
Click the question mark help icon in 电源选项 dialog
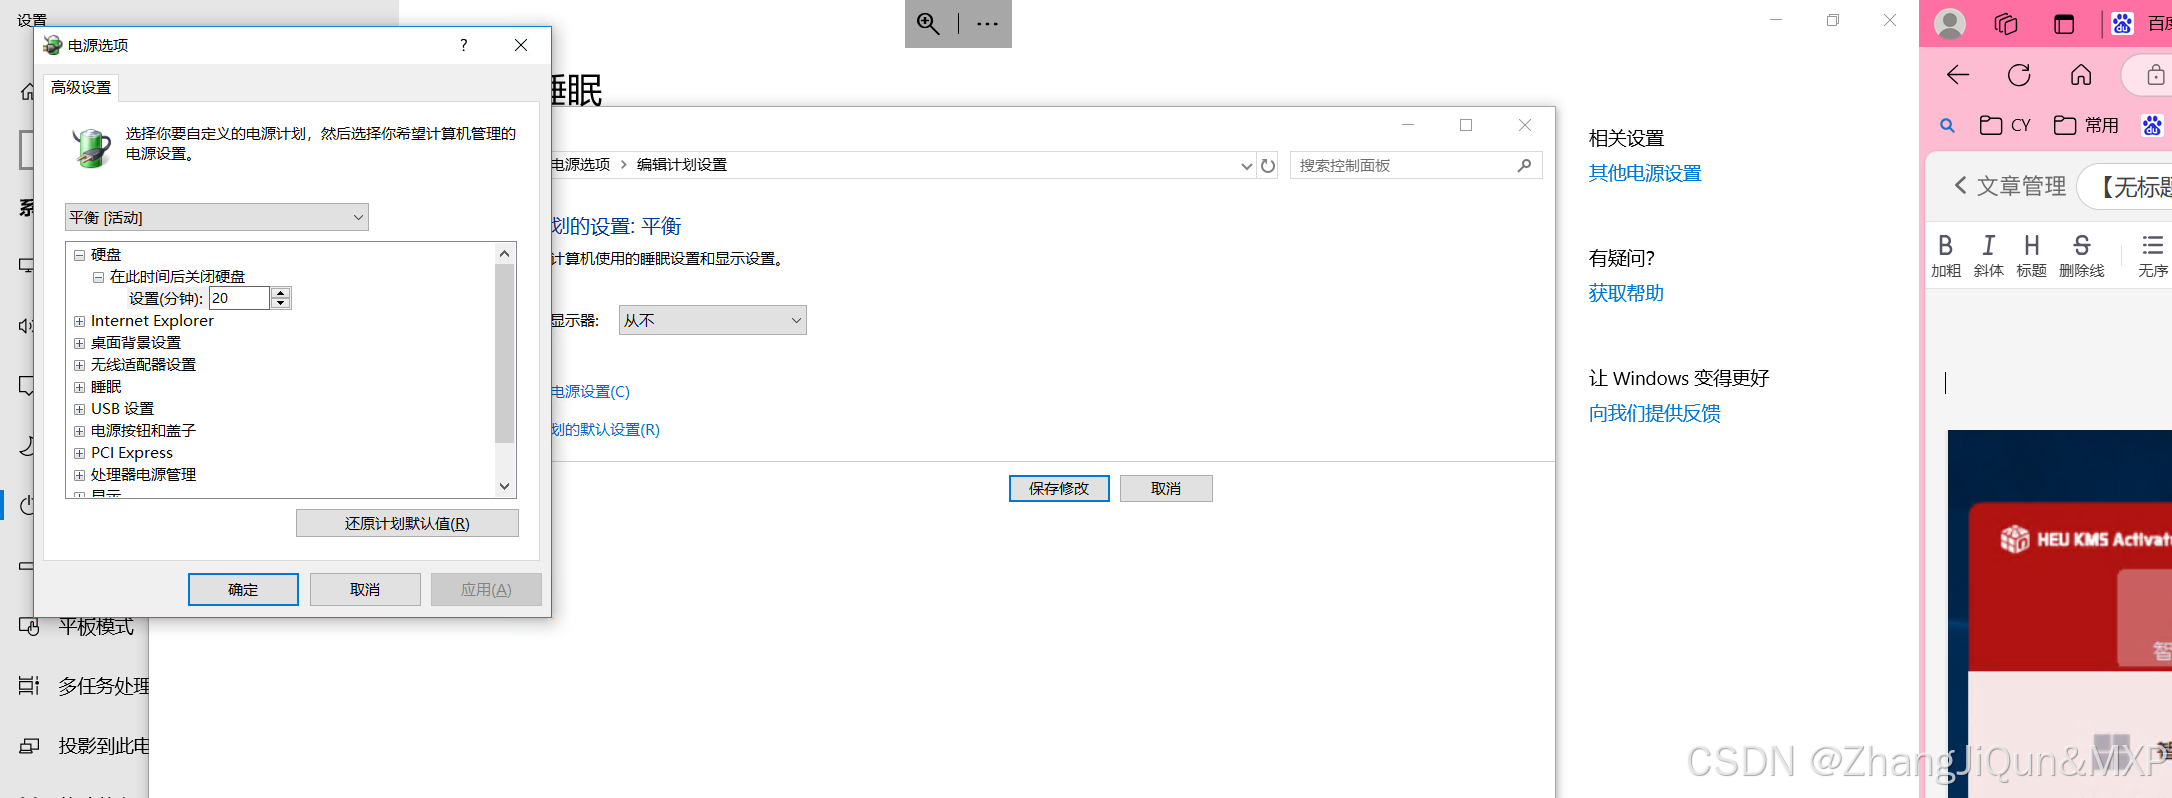[463, 45]
